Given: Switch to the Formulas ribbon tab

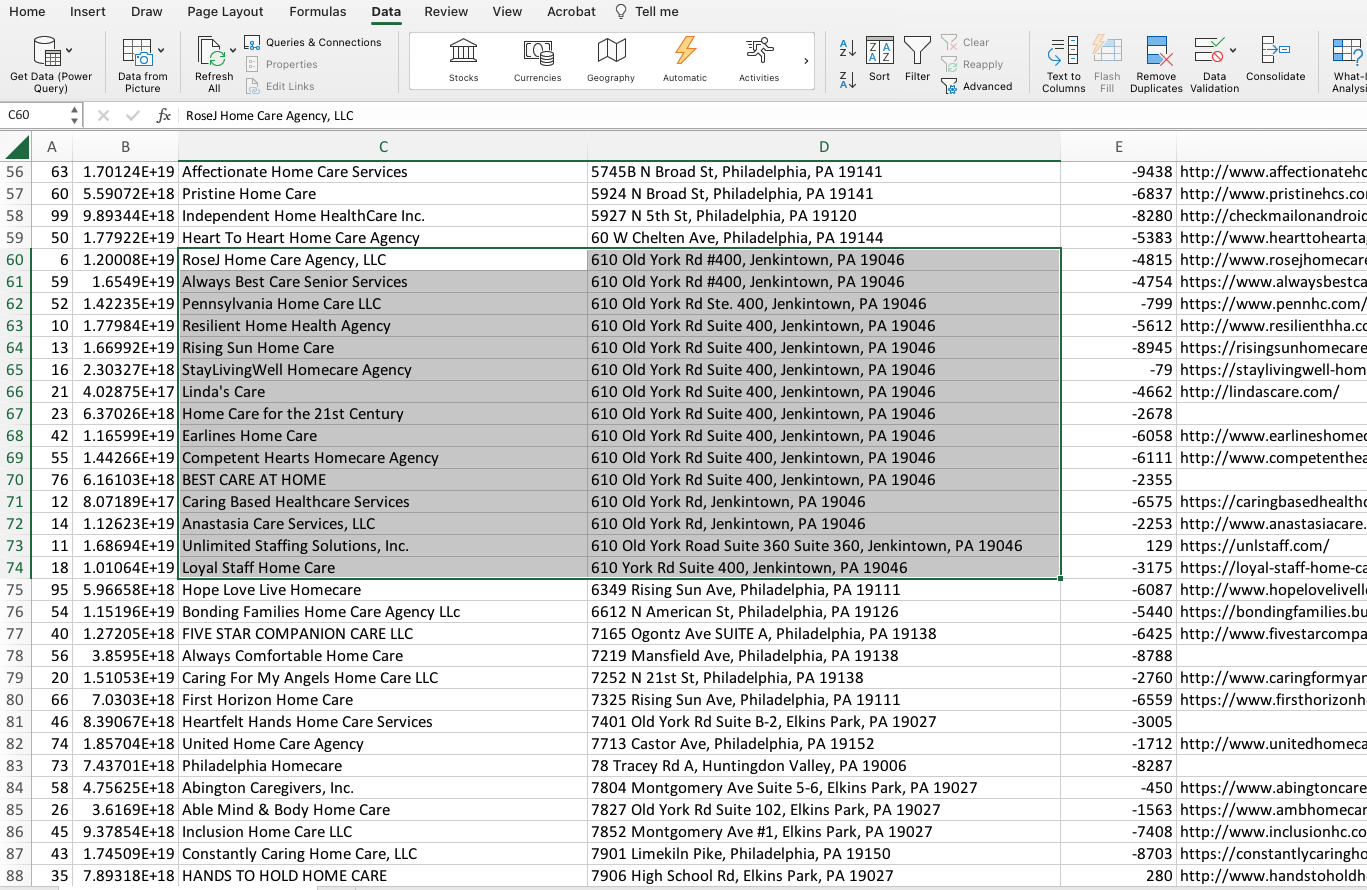Looking at the screenshot, I should pyautogui.click(x=317, y=12).
